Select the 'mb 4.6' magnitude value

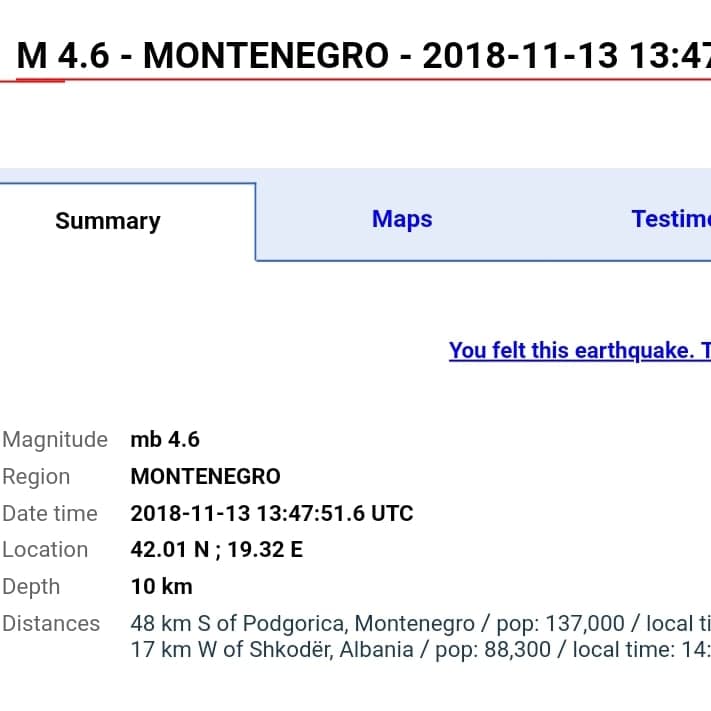pos(165,439)
